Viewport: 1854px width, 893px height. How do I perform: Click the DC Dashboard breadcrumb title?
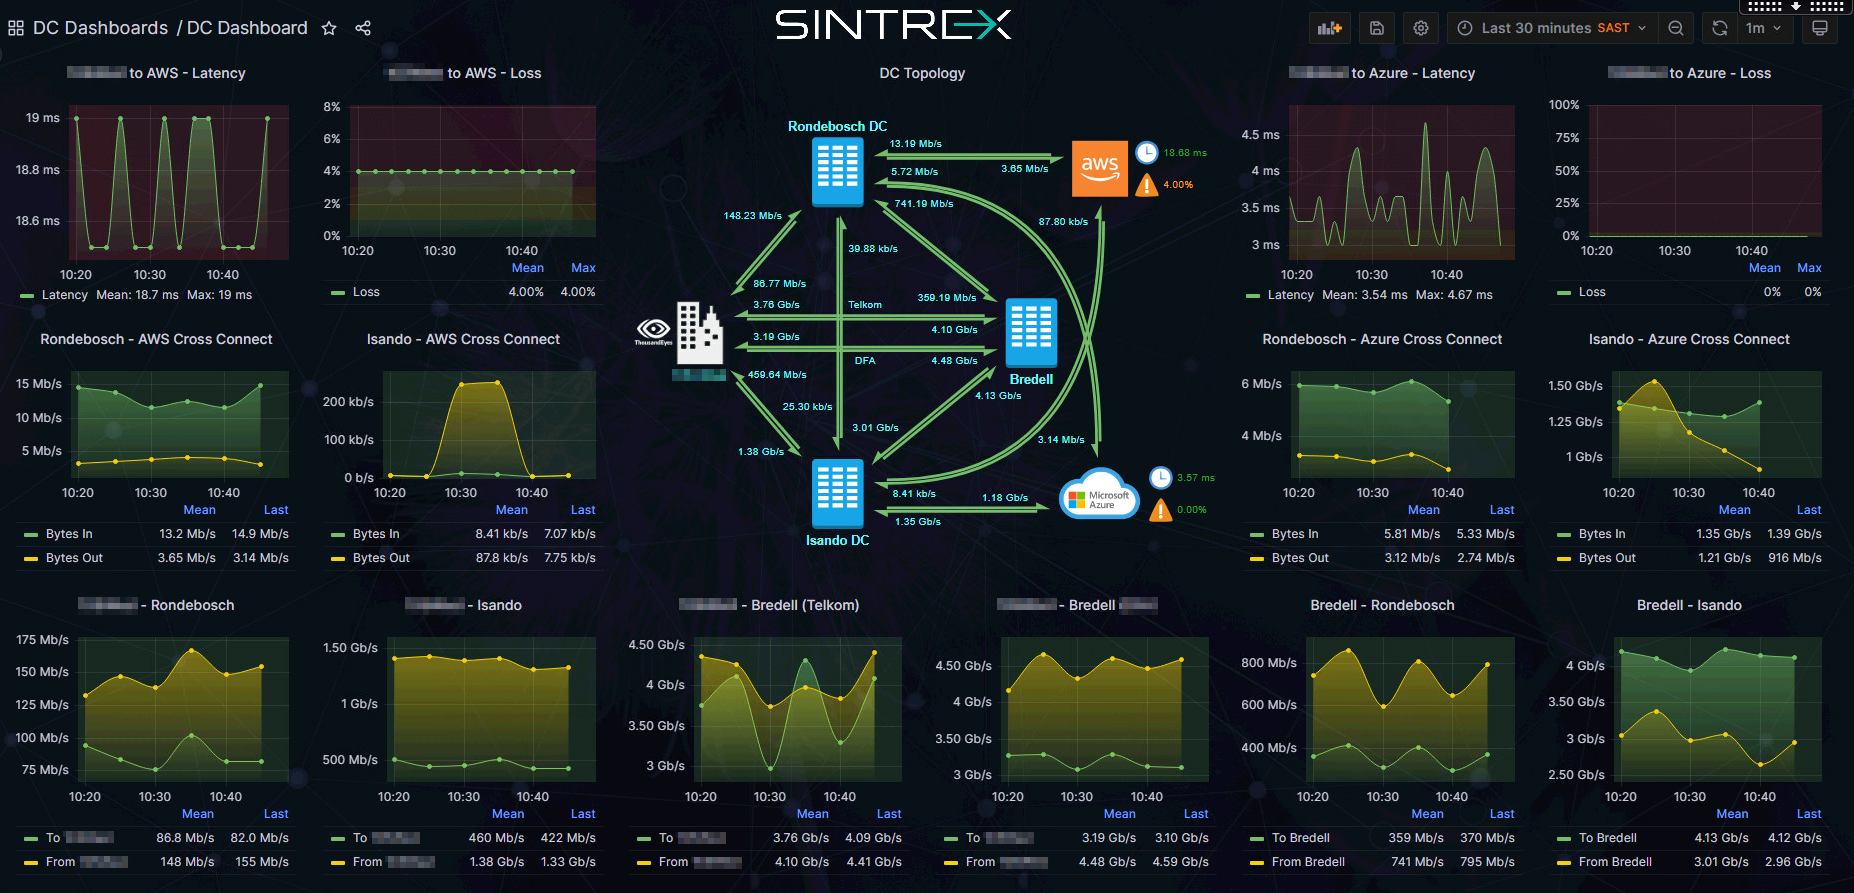[247, 28]
